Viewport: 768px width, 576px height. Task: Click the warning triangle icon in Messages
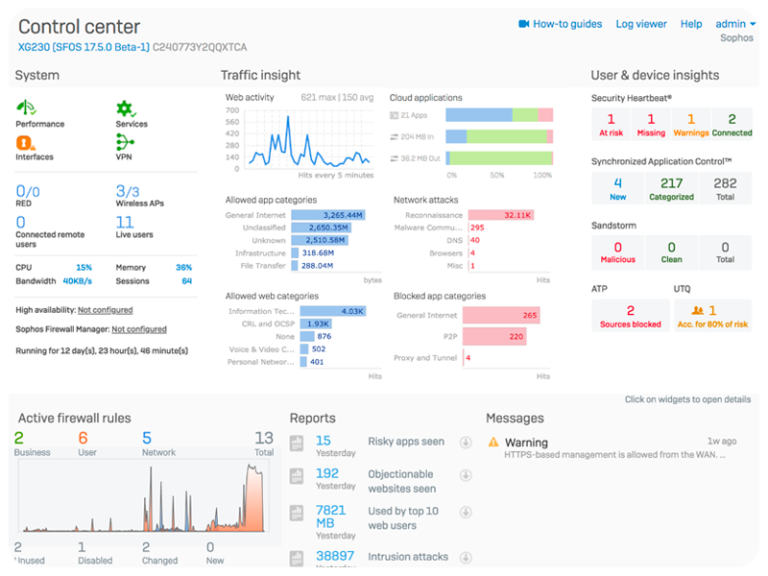(493, 442)
